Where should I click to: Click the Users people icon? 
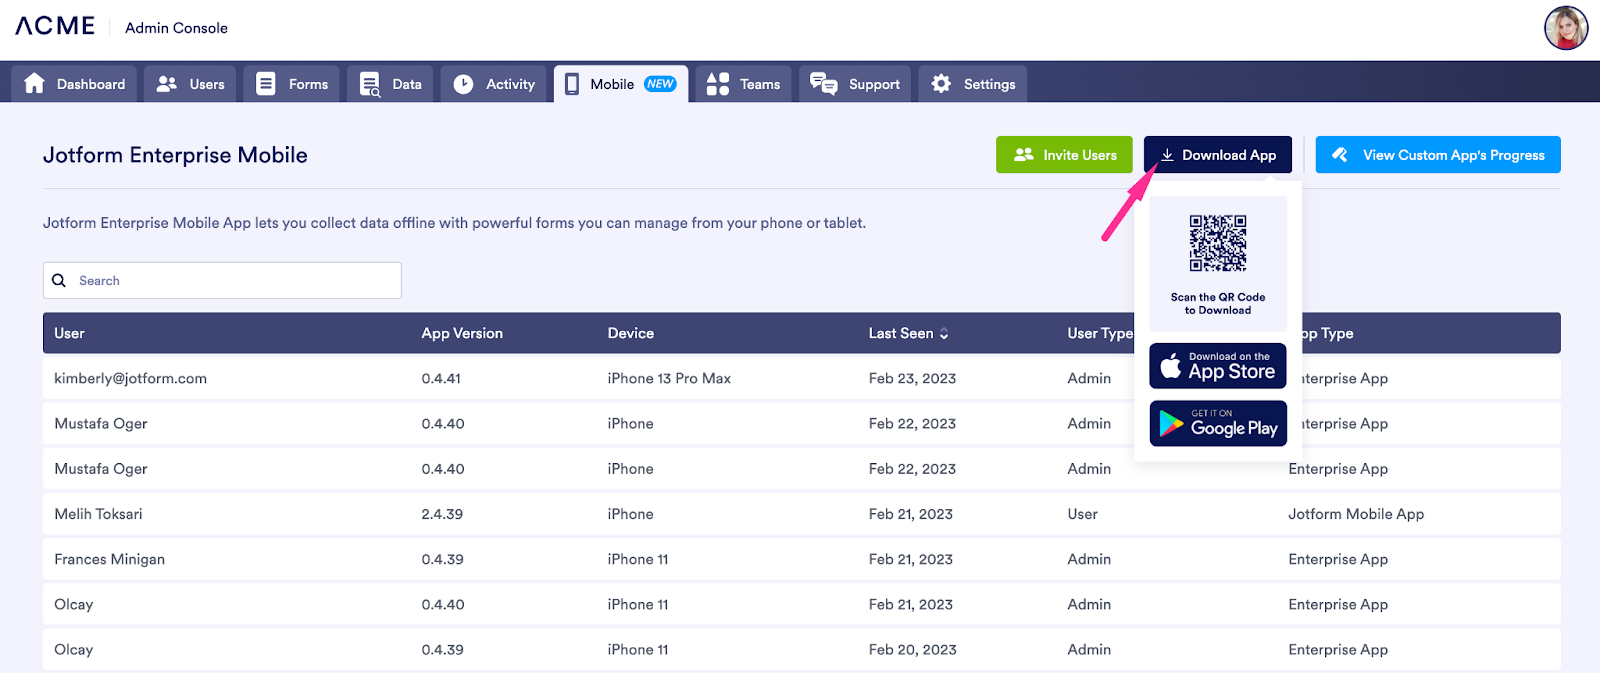(167, 84)
